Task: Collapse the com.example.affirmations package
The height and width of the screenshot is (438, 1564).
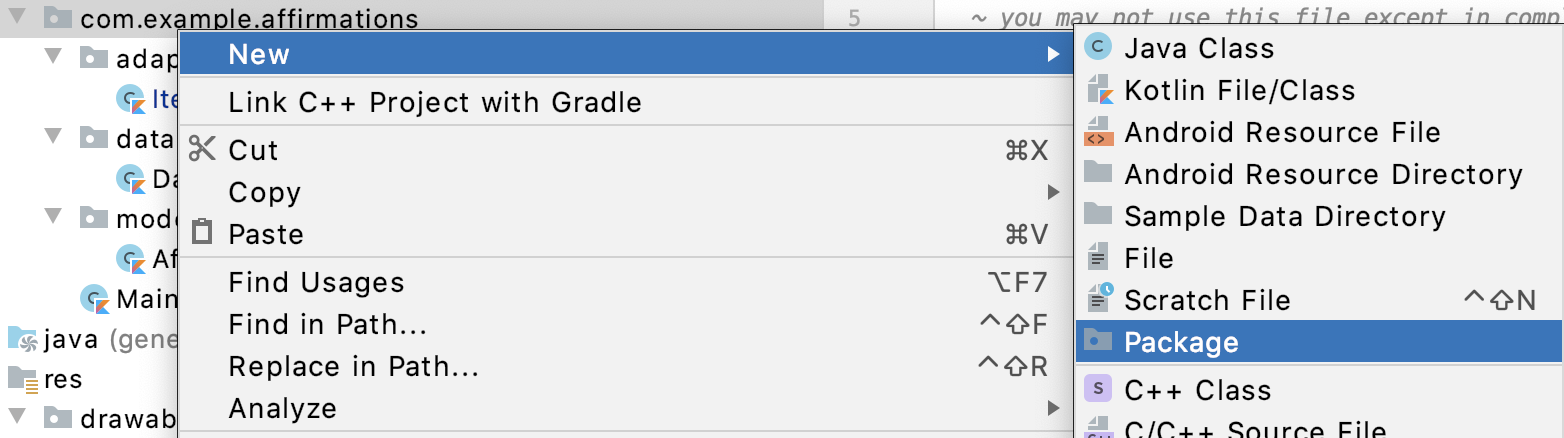Action: coord(17,17)
